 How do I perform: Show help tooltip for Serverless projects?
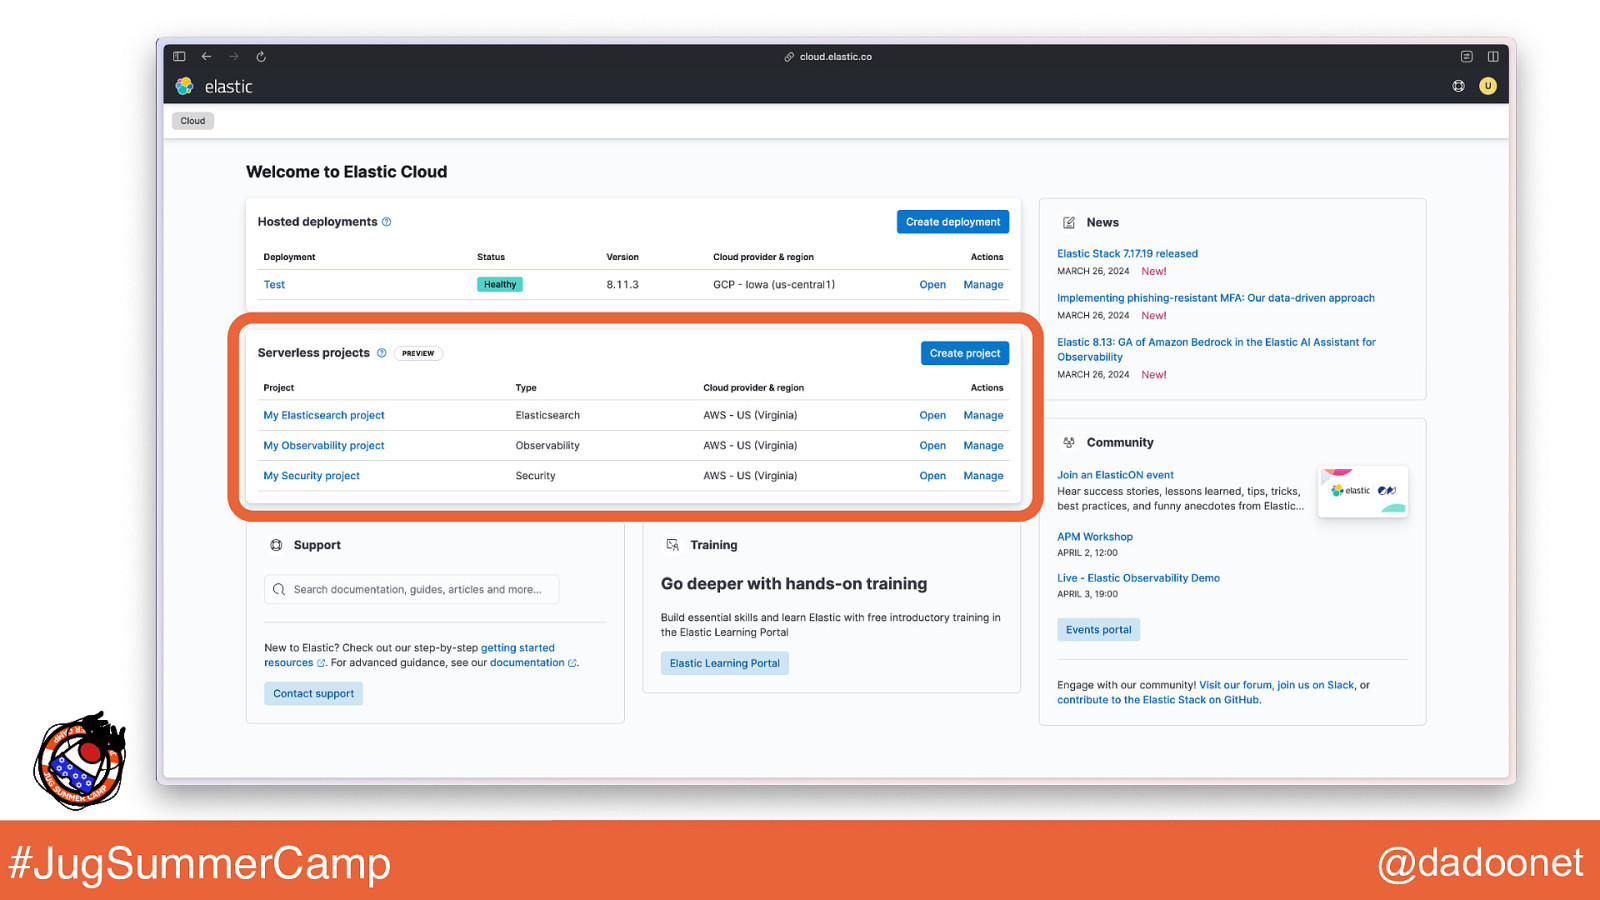point(381,353)
